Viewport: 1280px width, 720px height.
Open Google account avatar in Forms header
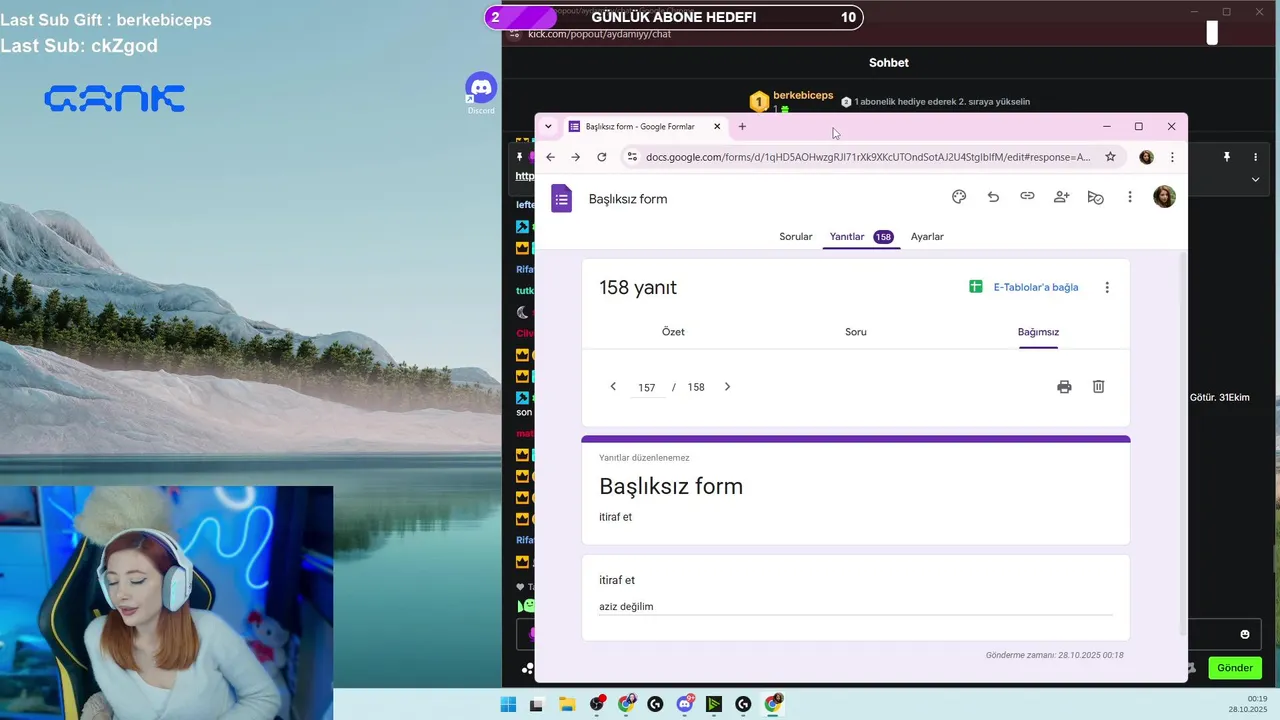point(1164,197)
